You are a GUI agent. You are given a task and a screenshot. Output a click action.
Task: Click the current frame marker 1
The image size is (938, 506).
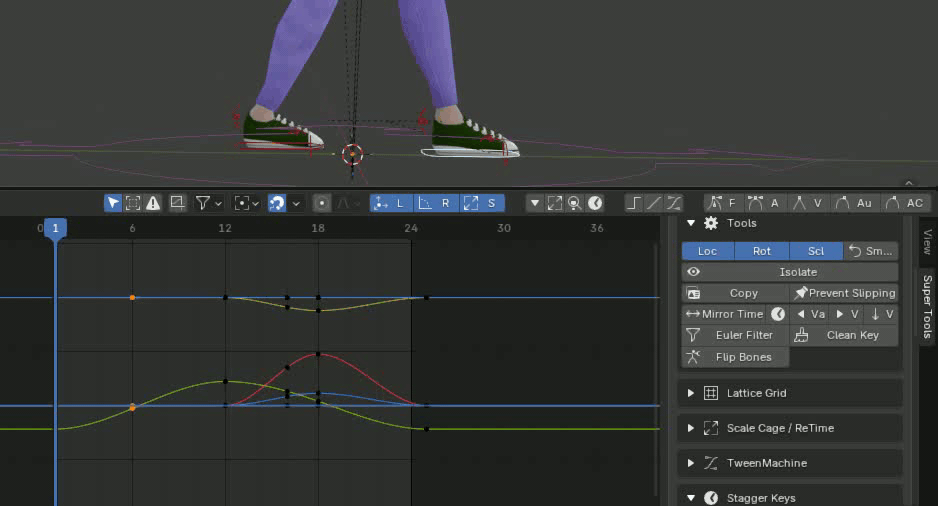point(56,228)
